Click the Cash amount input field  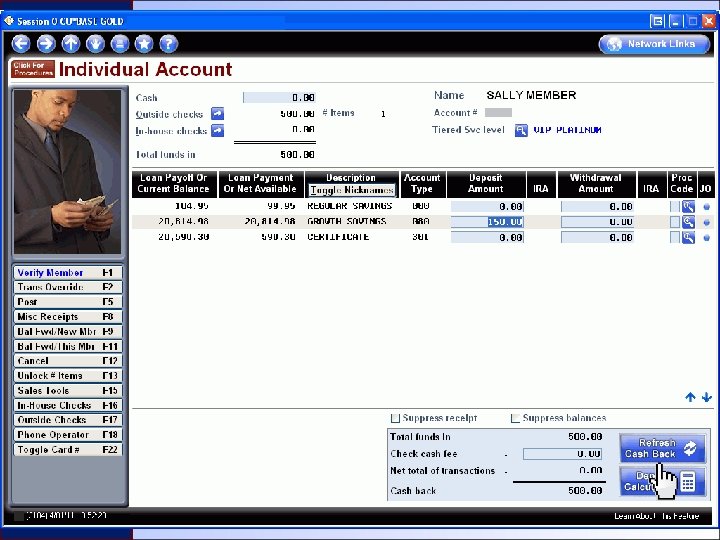279,98
